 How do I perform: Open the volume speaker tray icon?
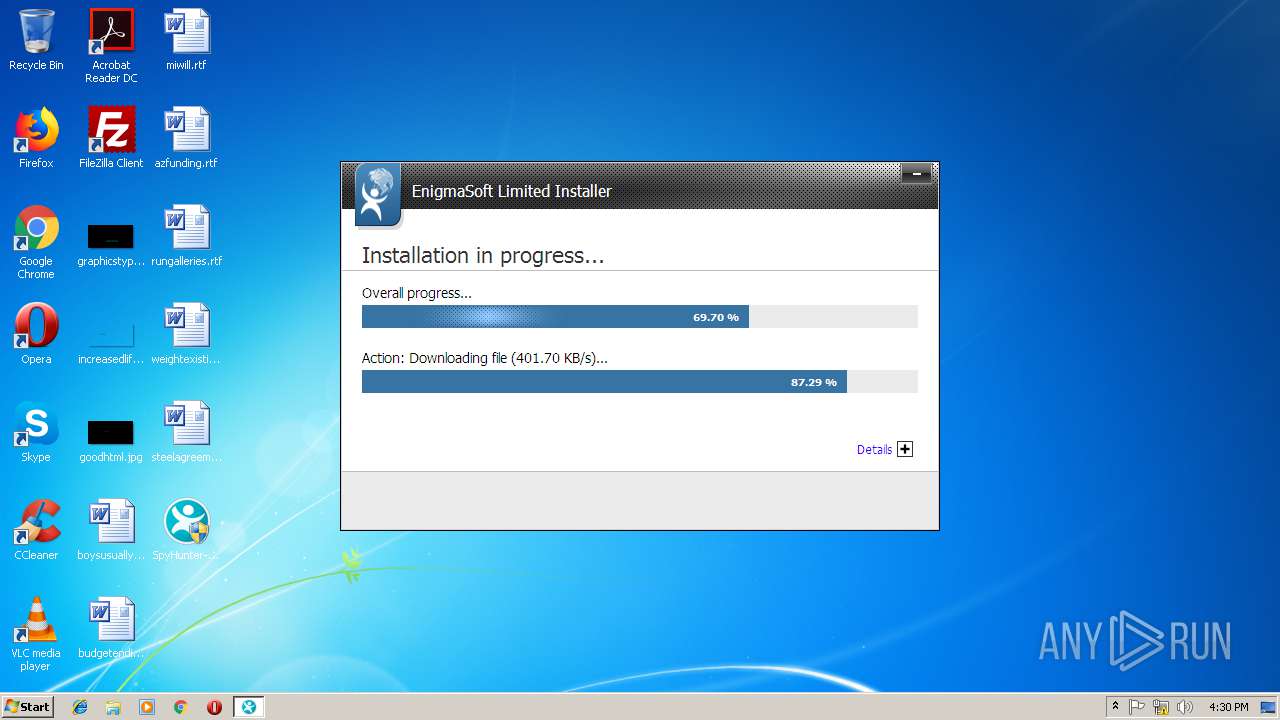pyautogui.click(x=1185, y=707)
